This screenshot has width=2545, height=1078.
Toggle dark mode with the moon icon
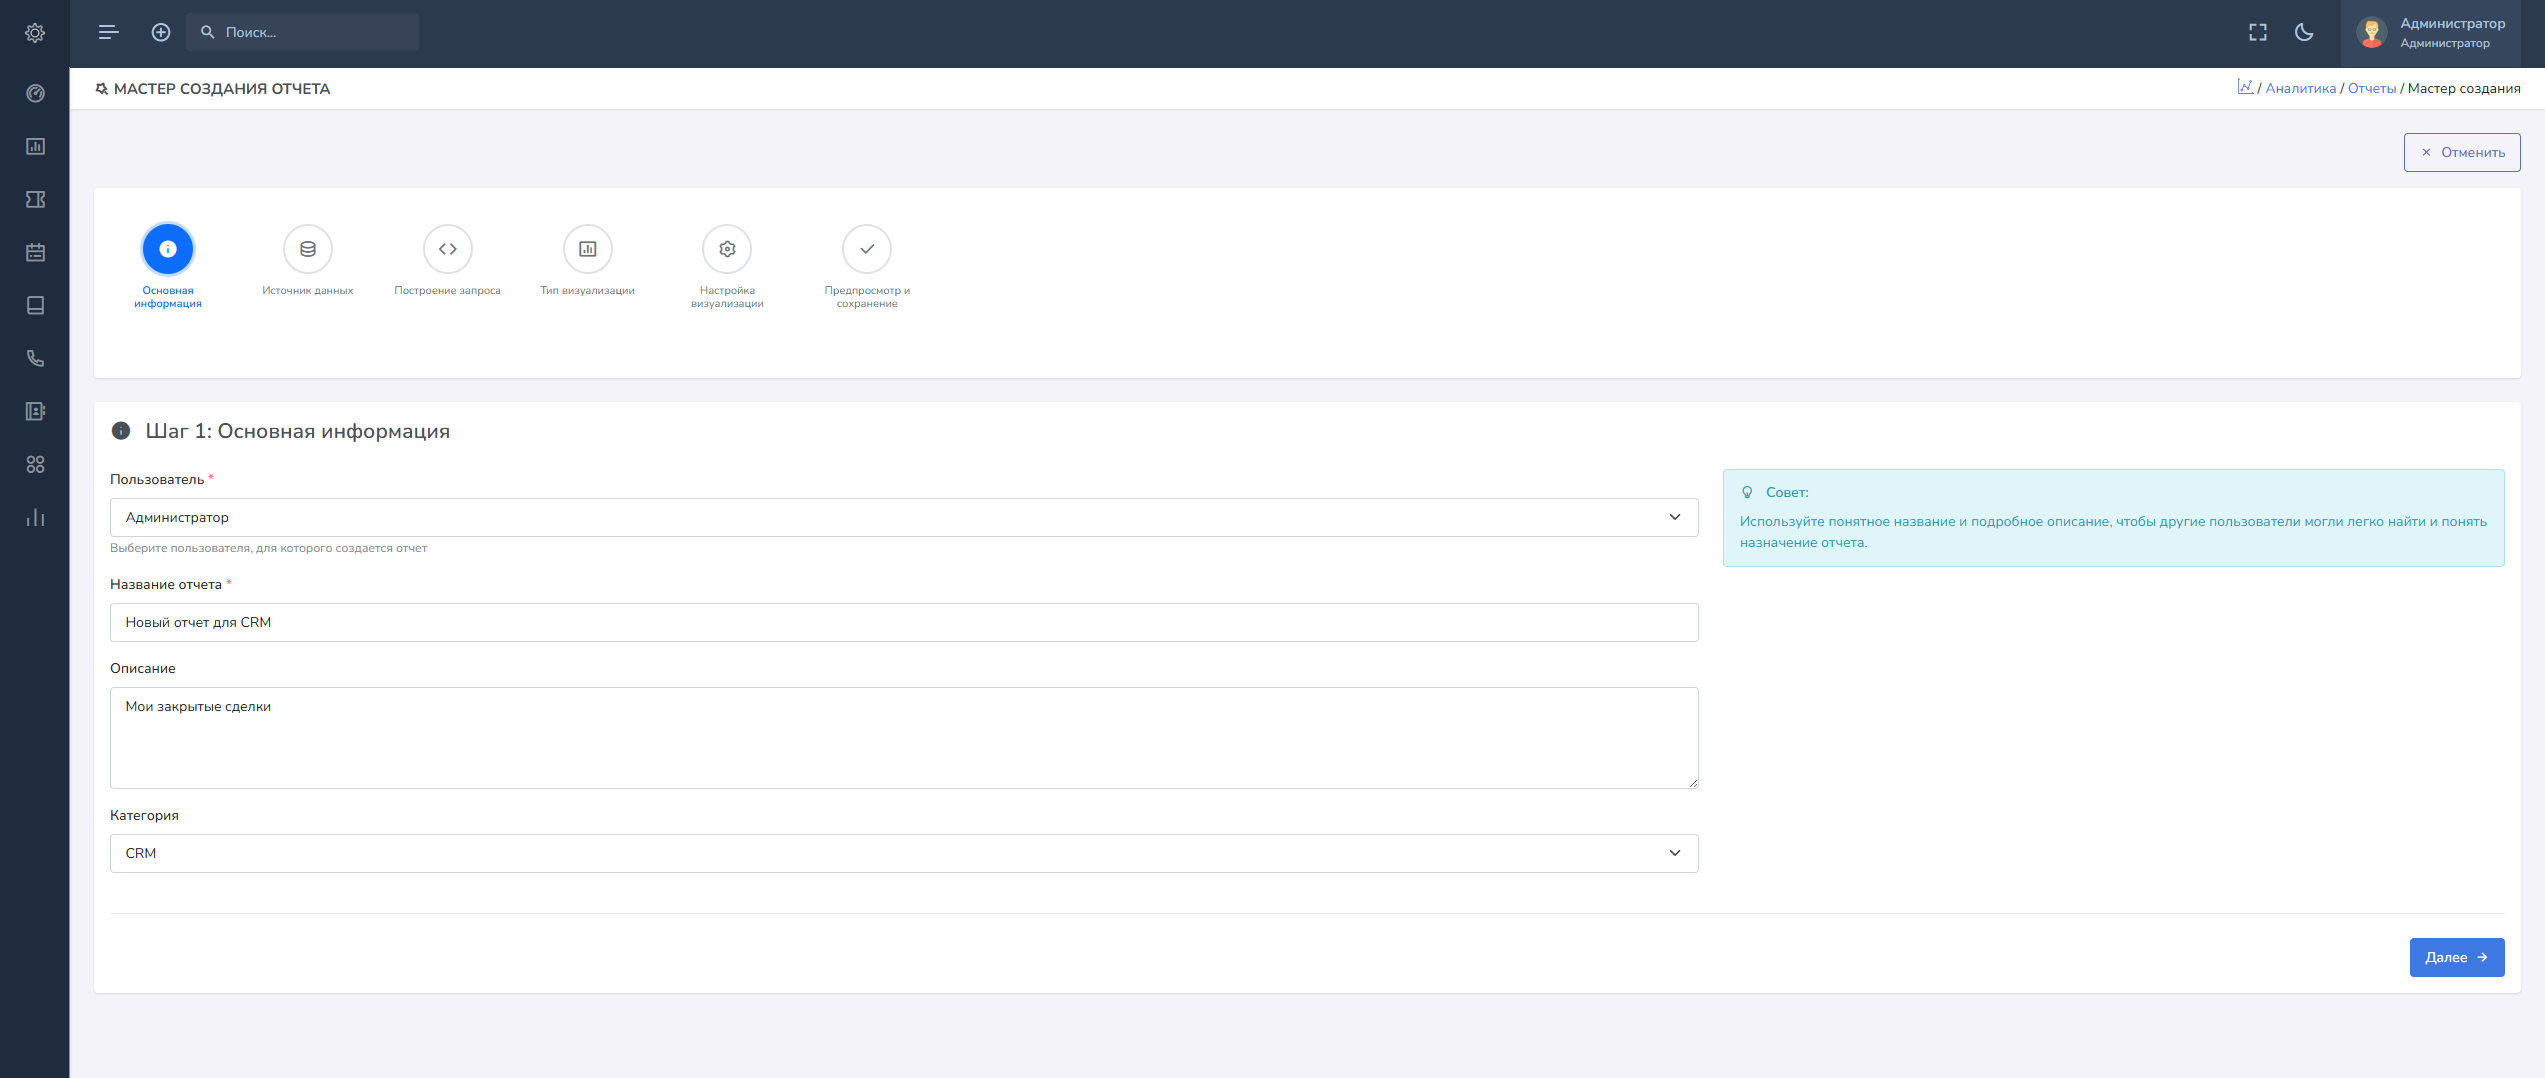point(2304,33)
